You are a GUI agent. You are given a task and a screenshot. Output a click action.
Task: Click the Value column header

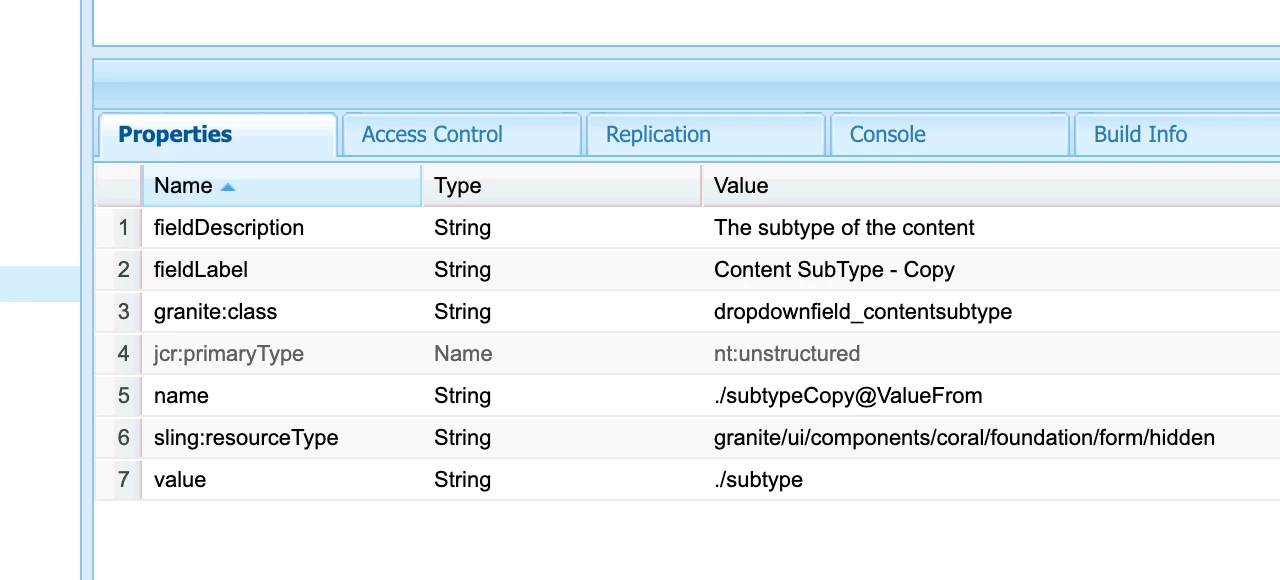point(741,186)
